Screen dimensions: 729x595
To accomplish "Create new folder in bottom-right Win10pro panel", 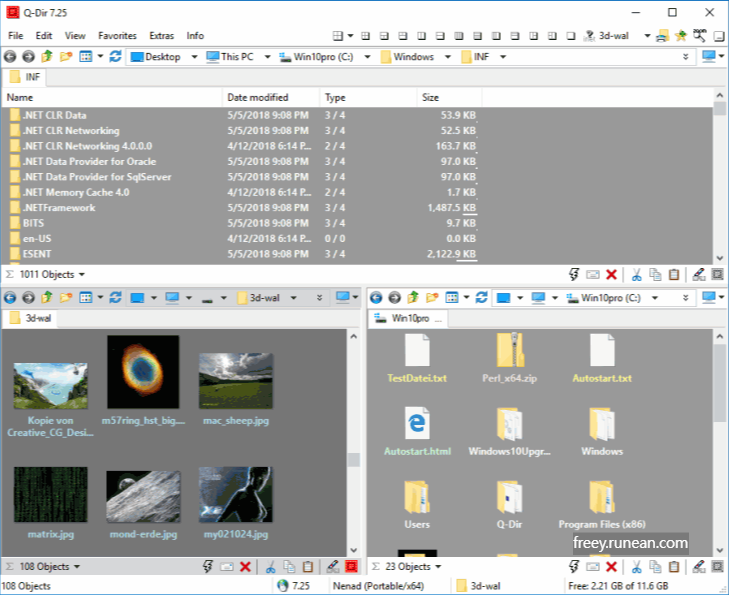I will coord(432,298).
